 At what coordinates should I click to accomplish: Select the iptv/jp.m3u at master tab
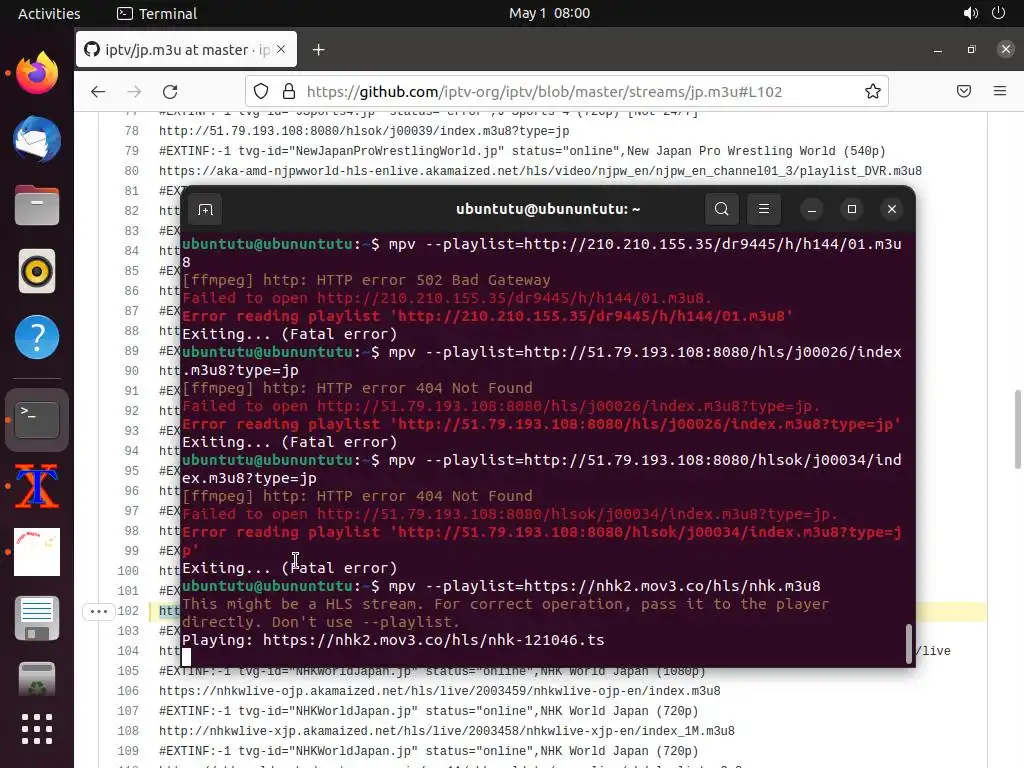(x=186, y=50)
